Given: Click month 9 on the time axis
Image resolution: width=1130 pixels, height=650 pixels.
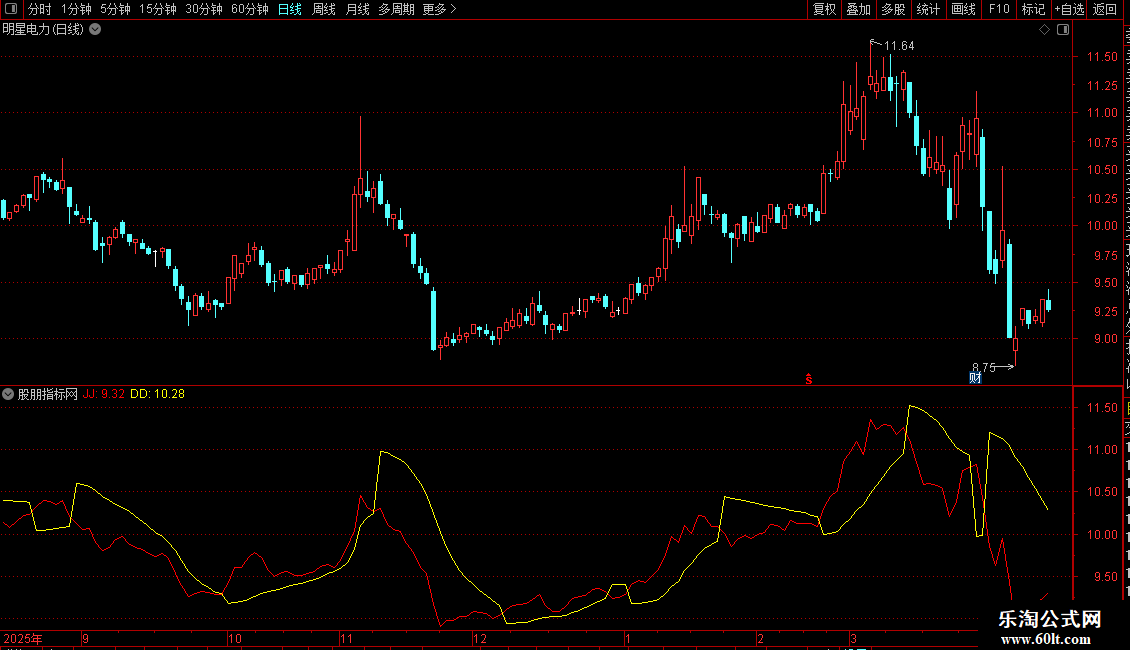Looking at the screenshot, I should click(x=86, y=638).
